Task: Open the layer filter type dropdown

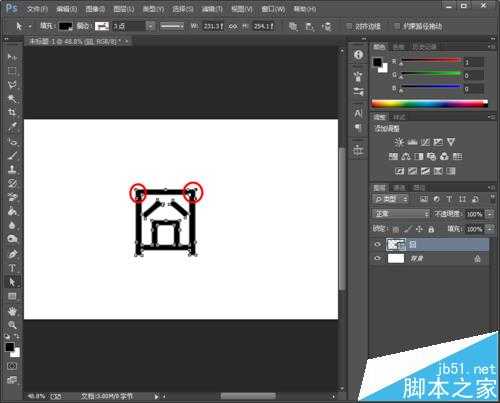Action: coord(390,199)
